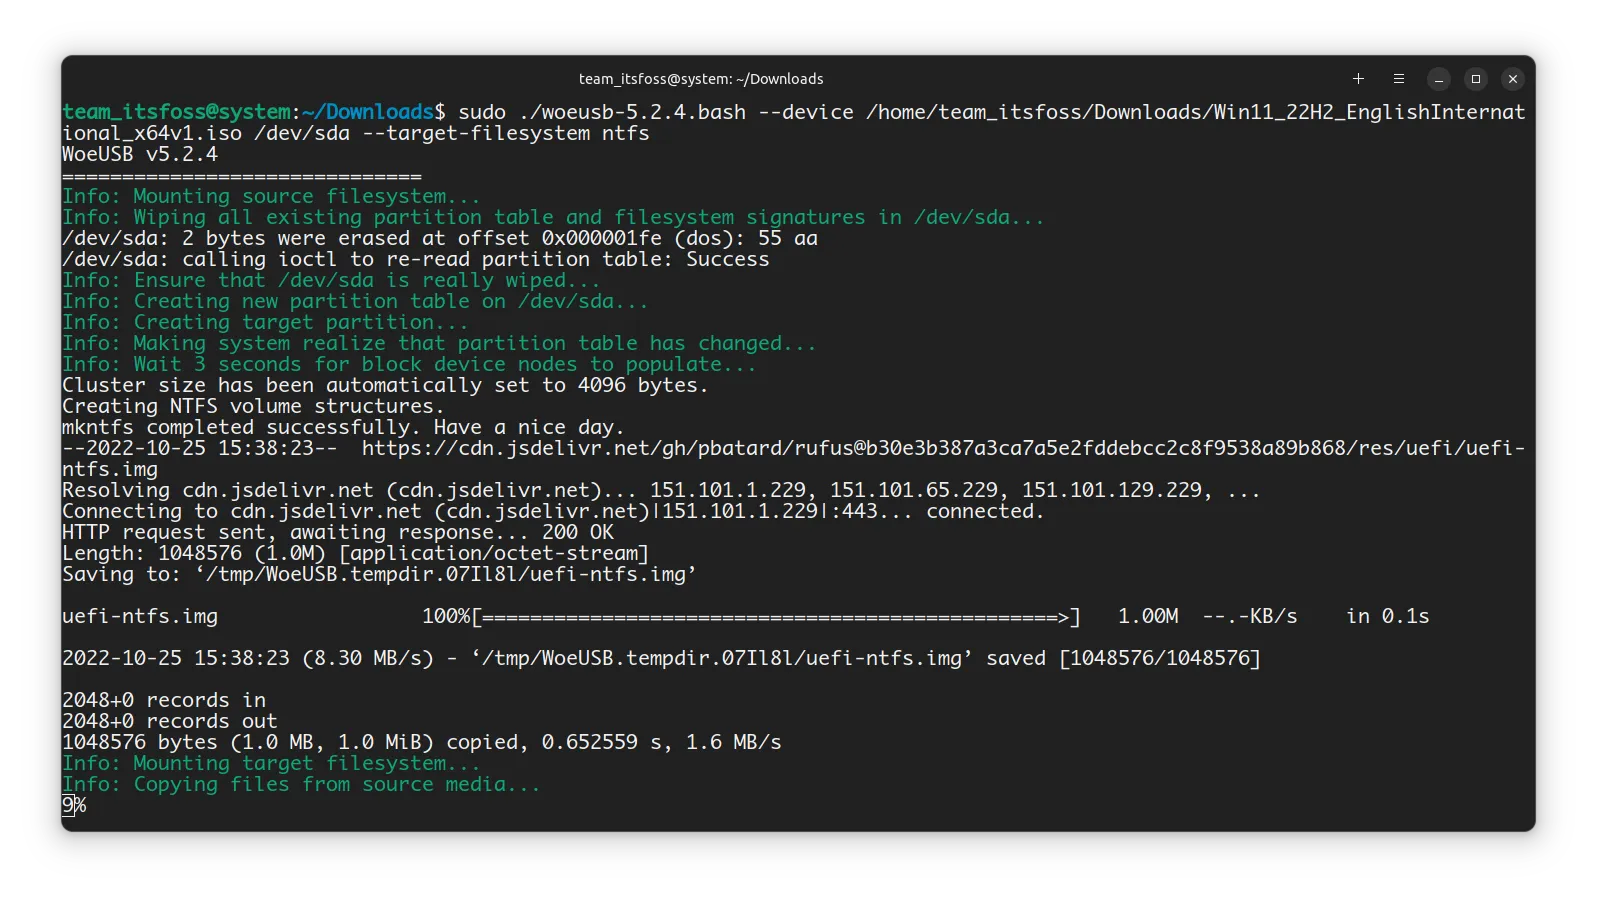Click the 'mkntfs completed successfully' line
1597x899 pixels.
[343, 428]
